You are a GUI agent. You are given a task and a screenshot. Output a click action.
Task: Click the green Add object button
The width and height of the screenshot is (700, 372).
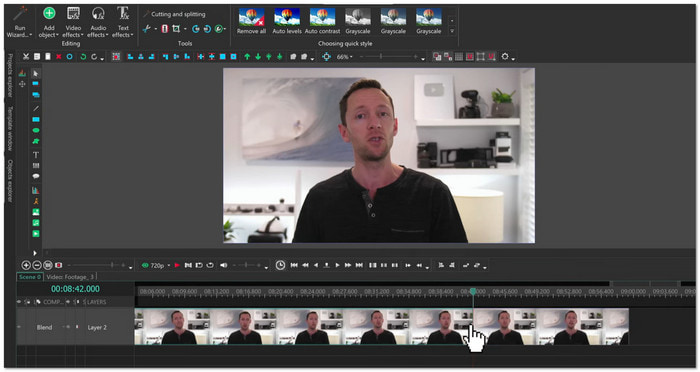(49, 22)
